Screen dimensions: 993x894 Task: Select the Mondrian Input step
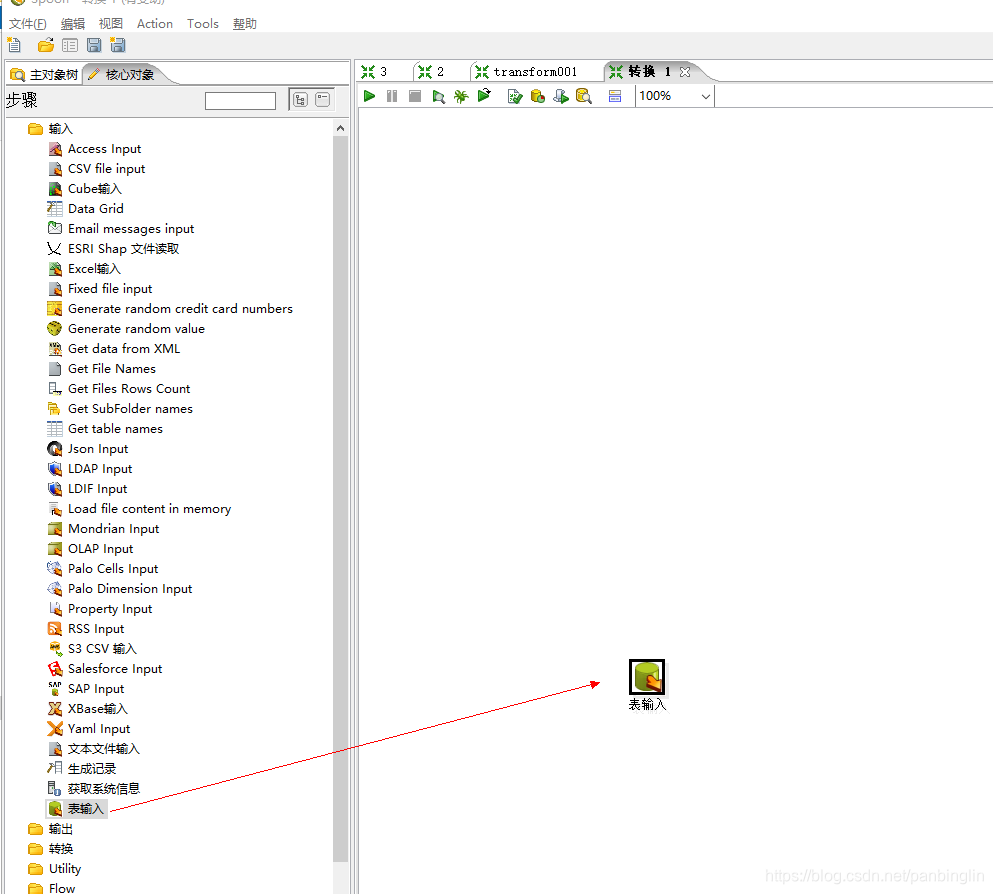pos(103,529)
